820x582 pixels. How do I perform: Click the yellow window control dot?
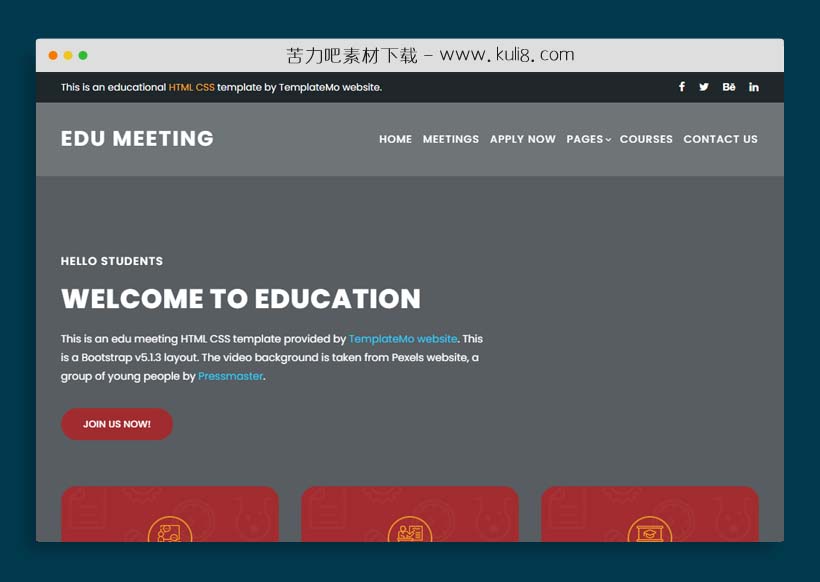pos(68,55)
